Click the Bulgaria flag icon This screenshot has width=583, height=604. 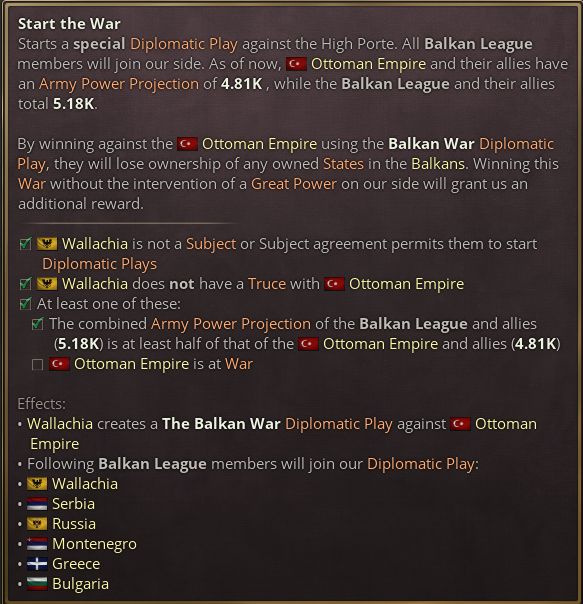pyautogui.click(x=37, y=584)
